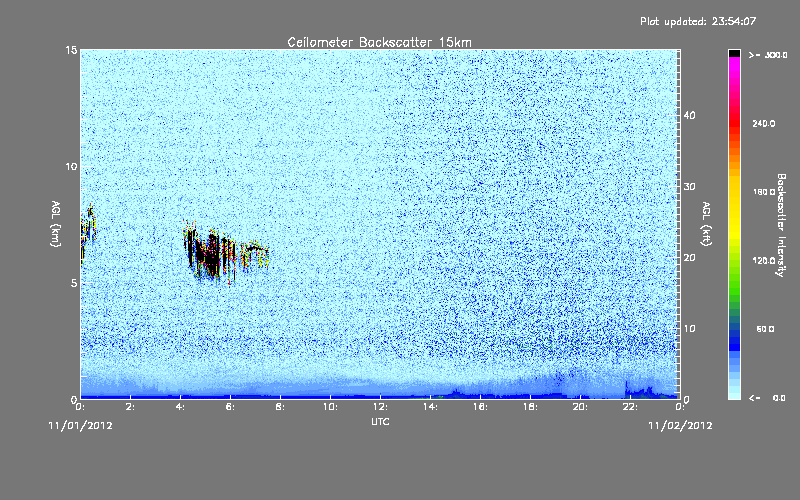Click the "Backscatter Intensity" colorbar title
The image size is (800, 500).
click(781, 225)
